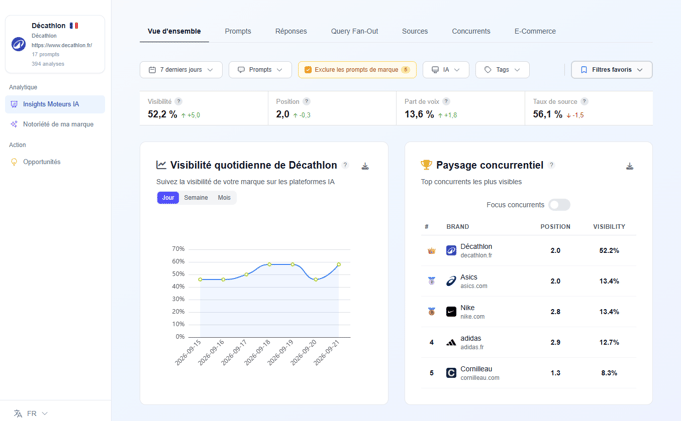Click the bronze medal icon for Nike
This screenshot has height=421, width=681.
tap(431, 312)
